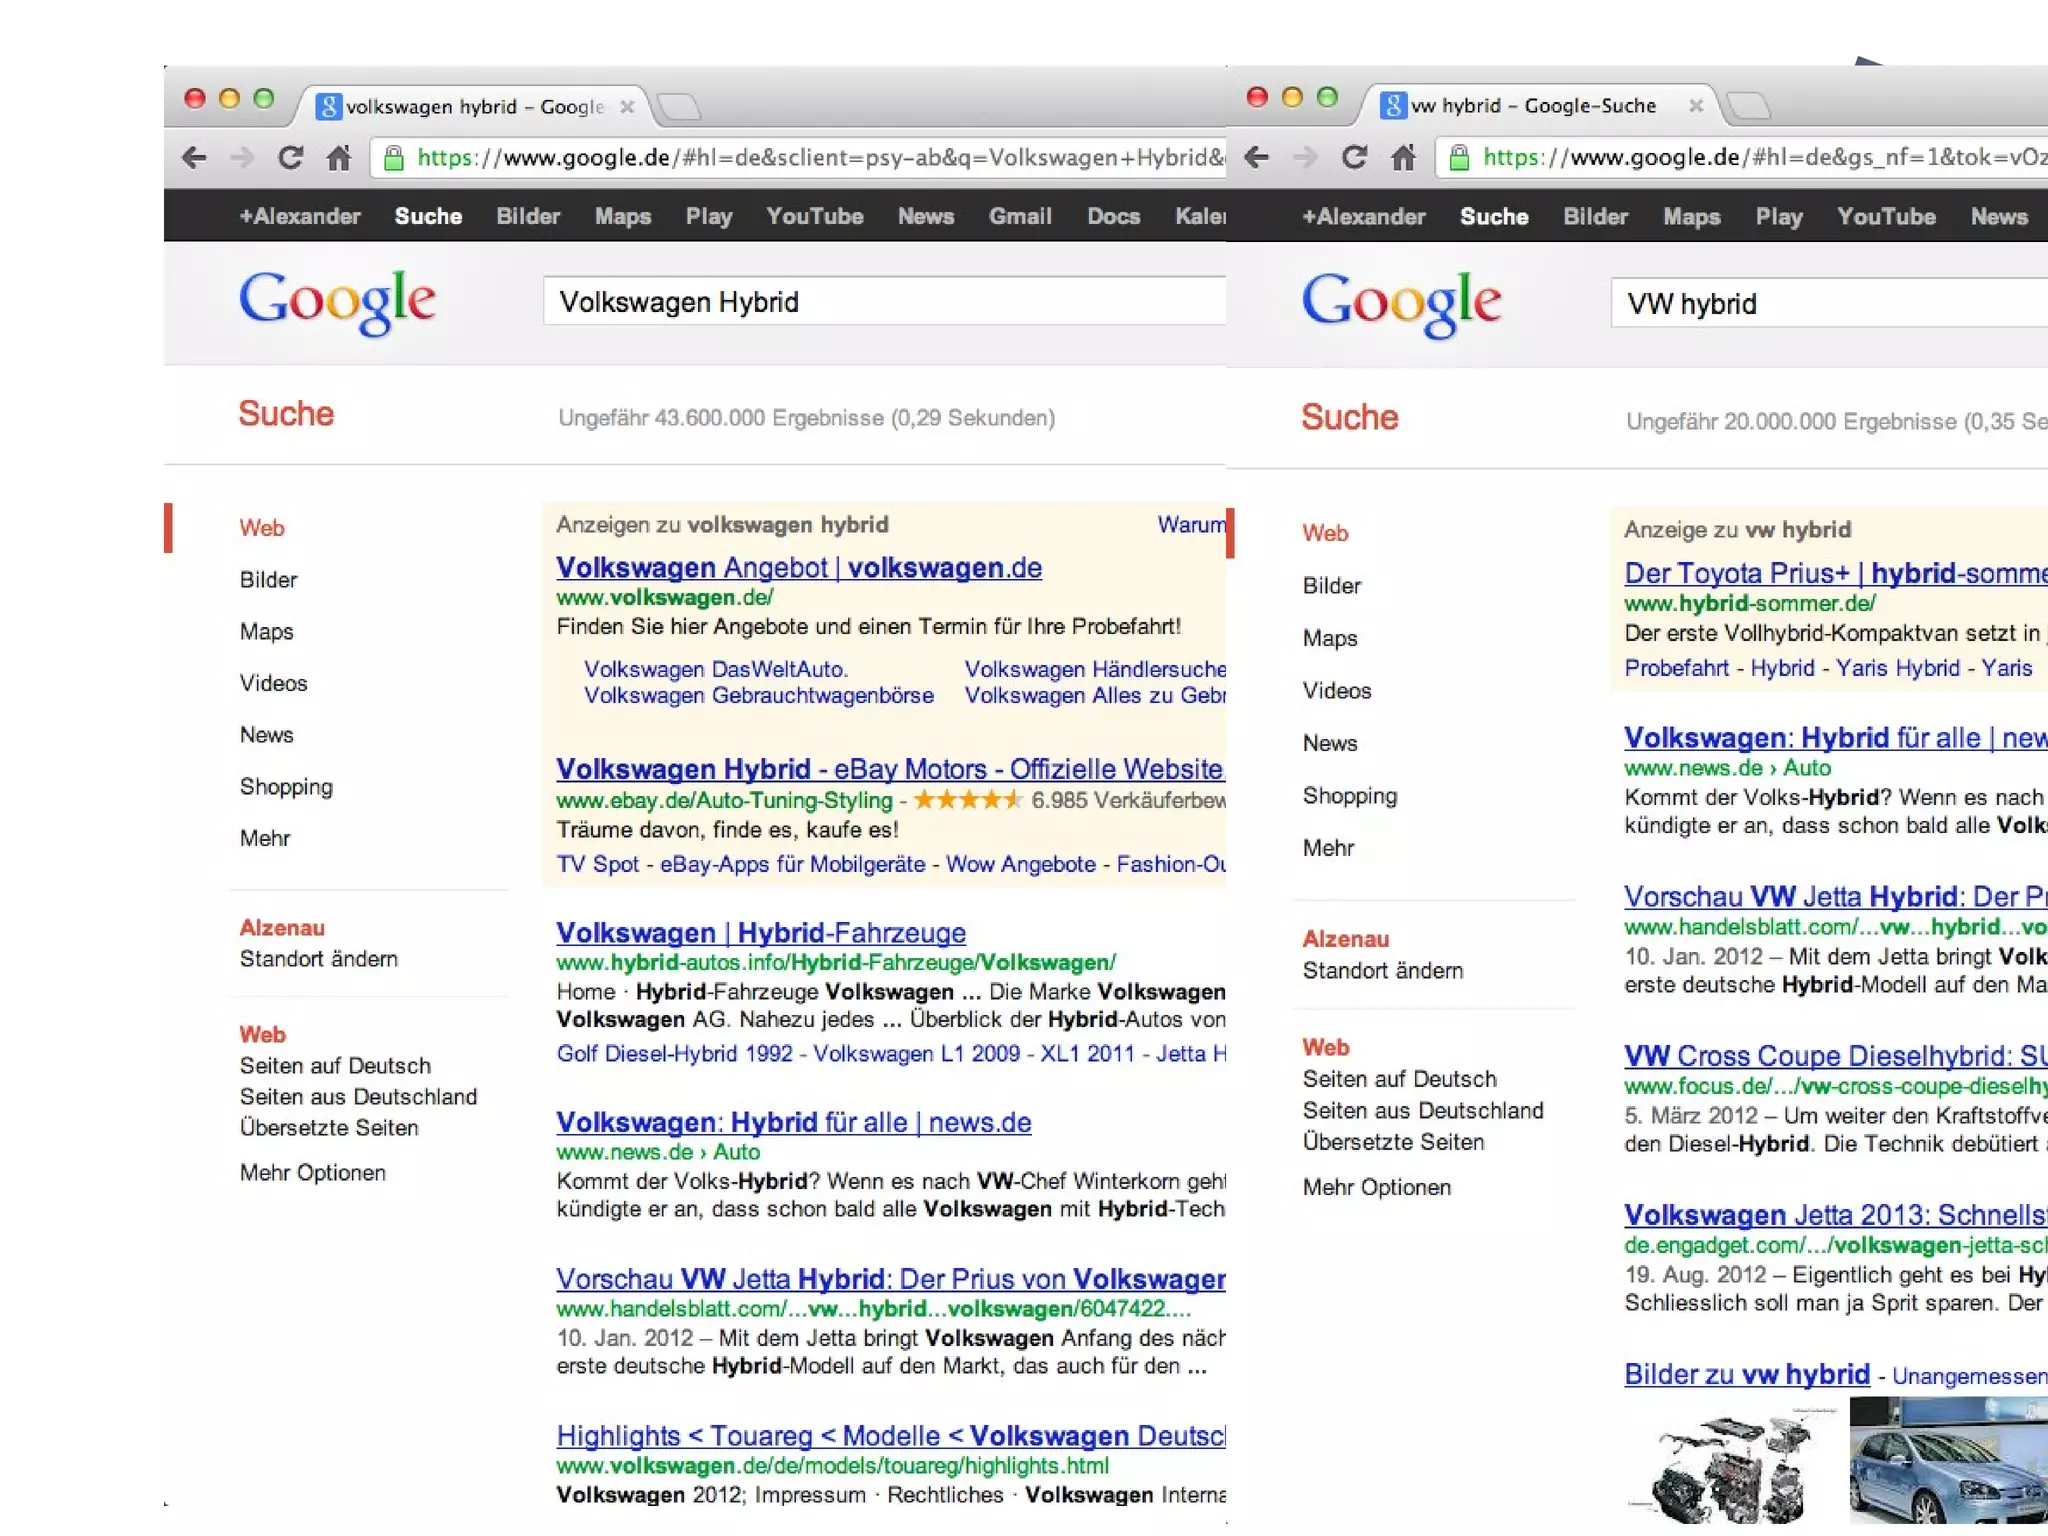Viewport: 2048px width, 1536px height.
Task: Open Docs in left Google top bar
Action: [x=1113, y=216]
